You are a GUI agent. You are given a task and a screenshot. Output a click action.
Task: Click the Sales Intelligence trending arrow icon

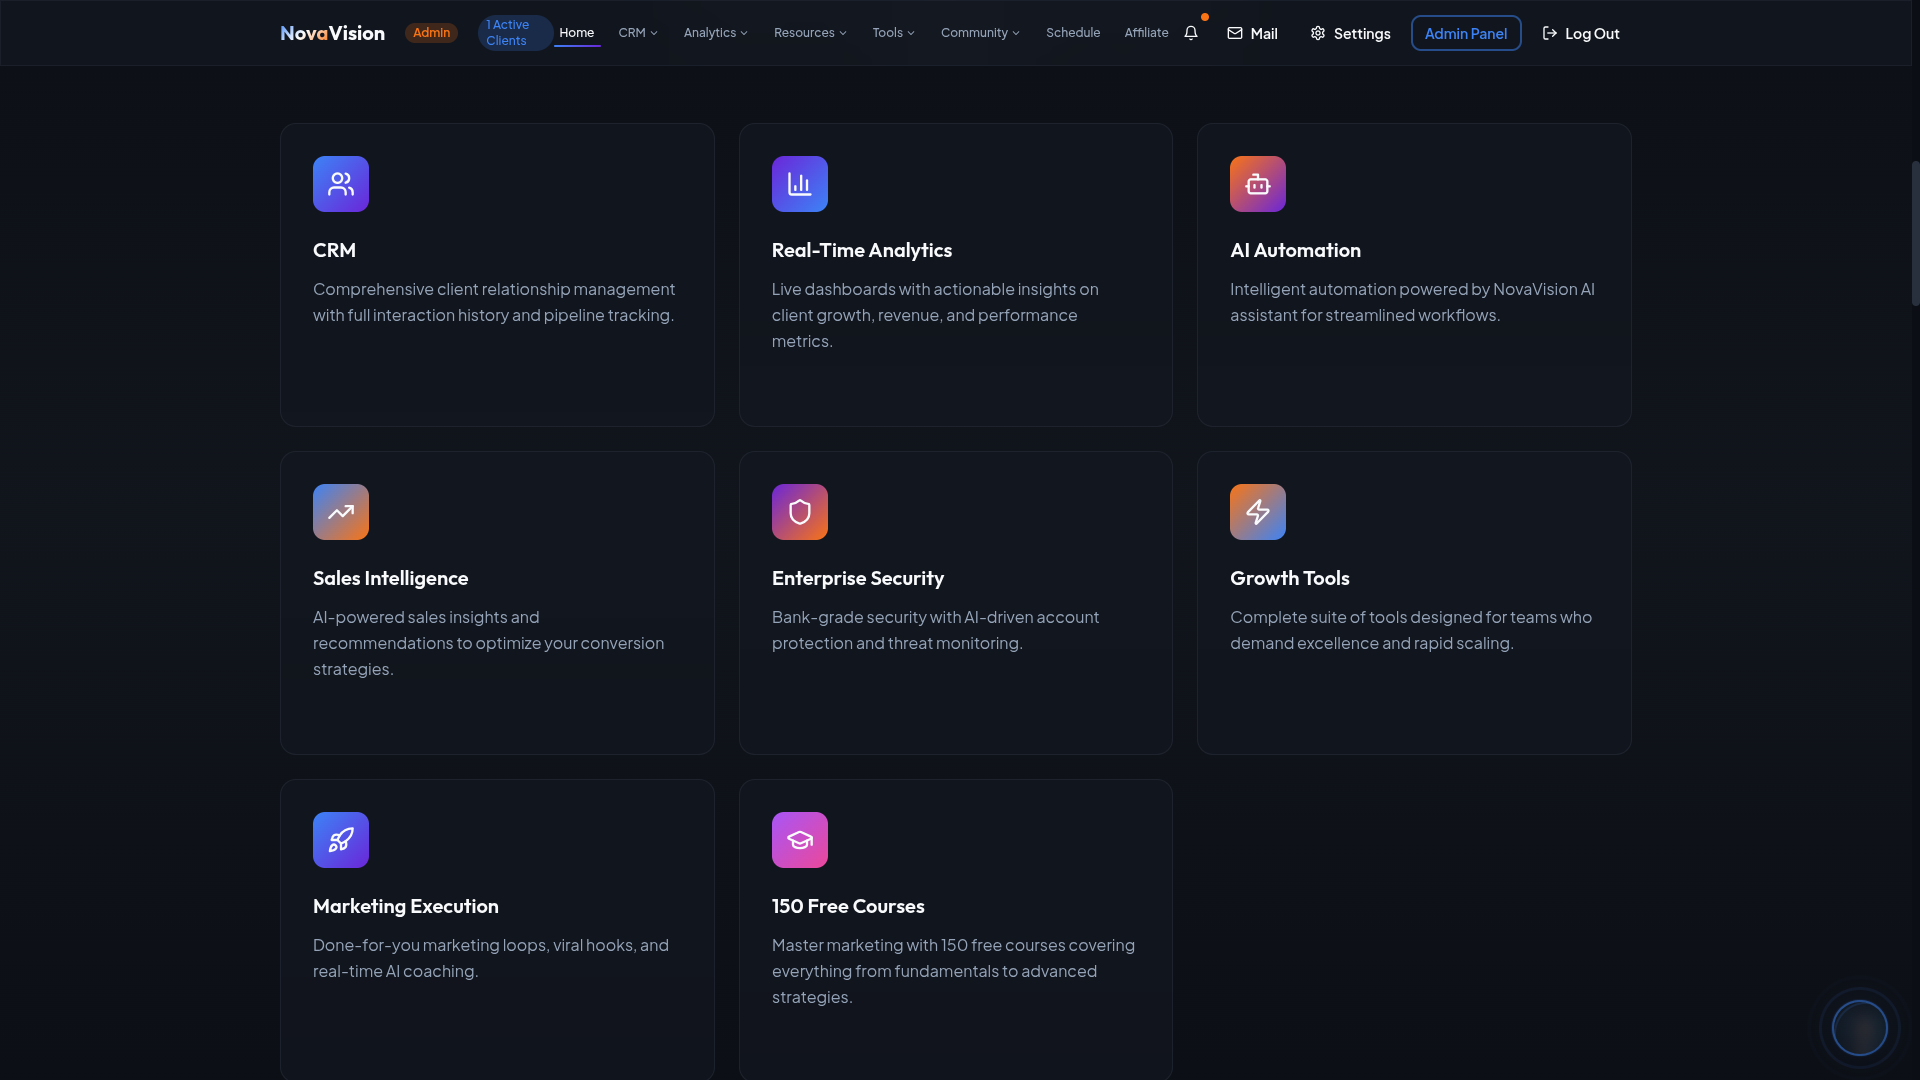pos(341,512)
